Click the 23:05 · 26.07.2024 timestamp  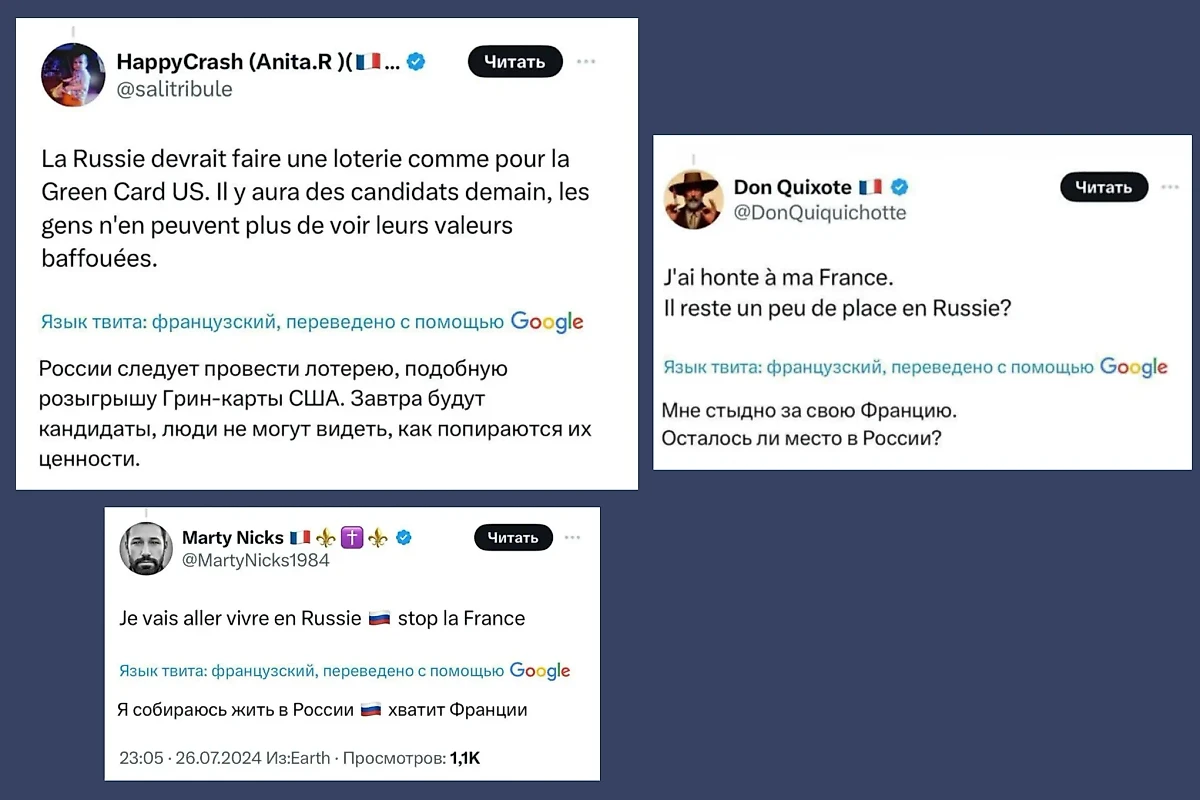[190, 758]
